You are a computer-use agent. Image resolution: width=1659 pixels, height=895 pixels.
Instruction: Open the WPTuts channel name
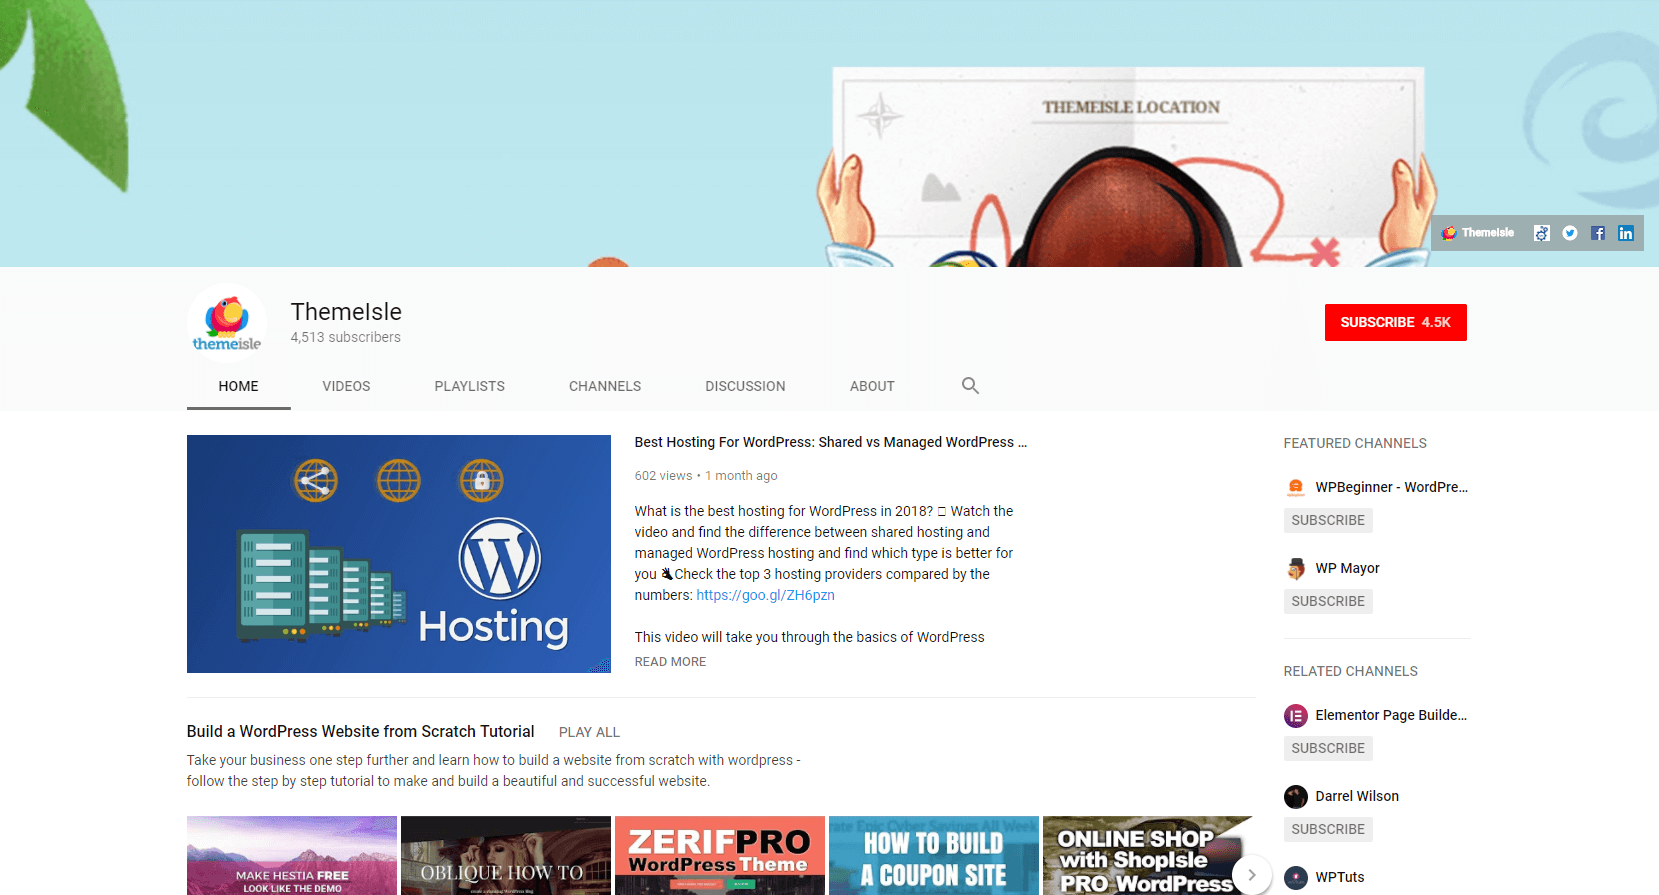[1339, 877]
